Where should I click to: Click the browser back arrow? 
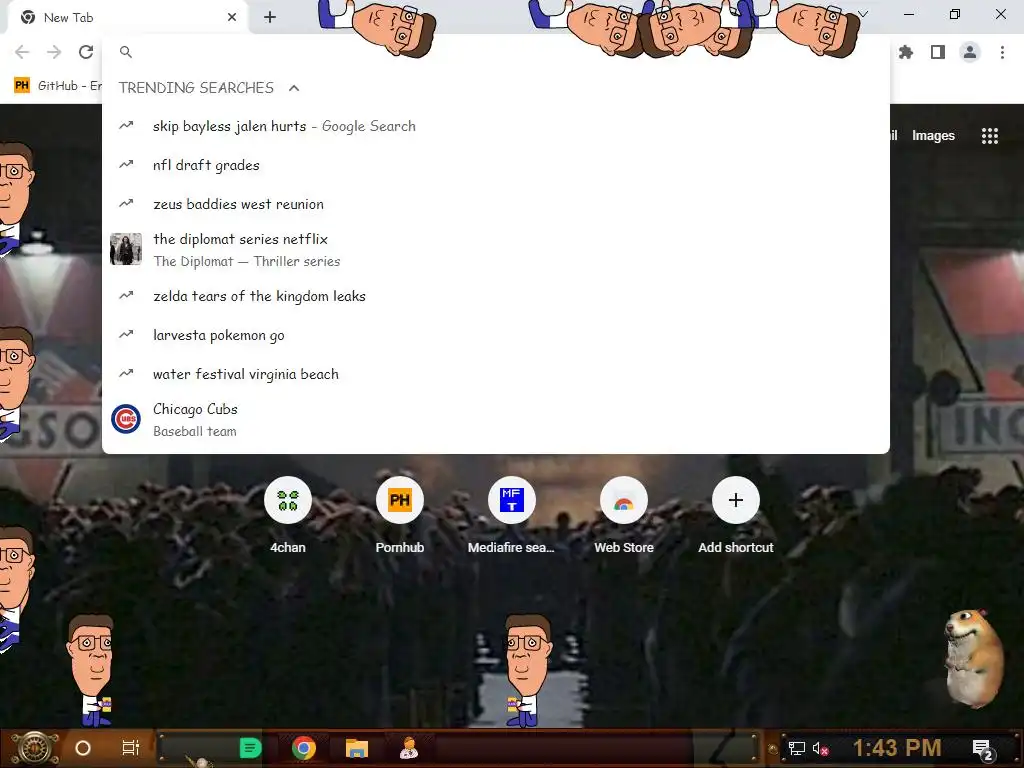point(22,52)
